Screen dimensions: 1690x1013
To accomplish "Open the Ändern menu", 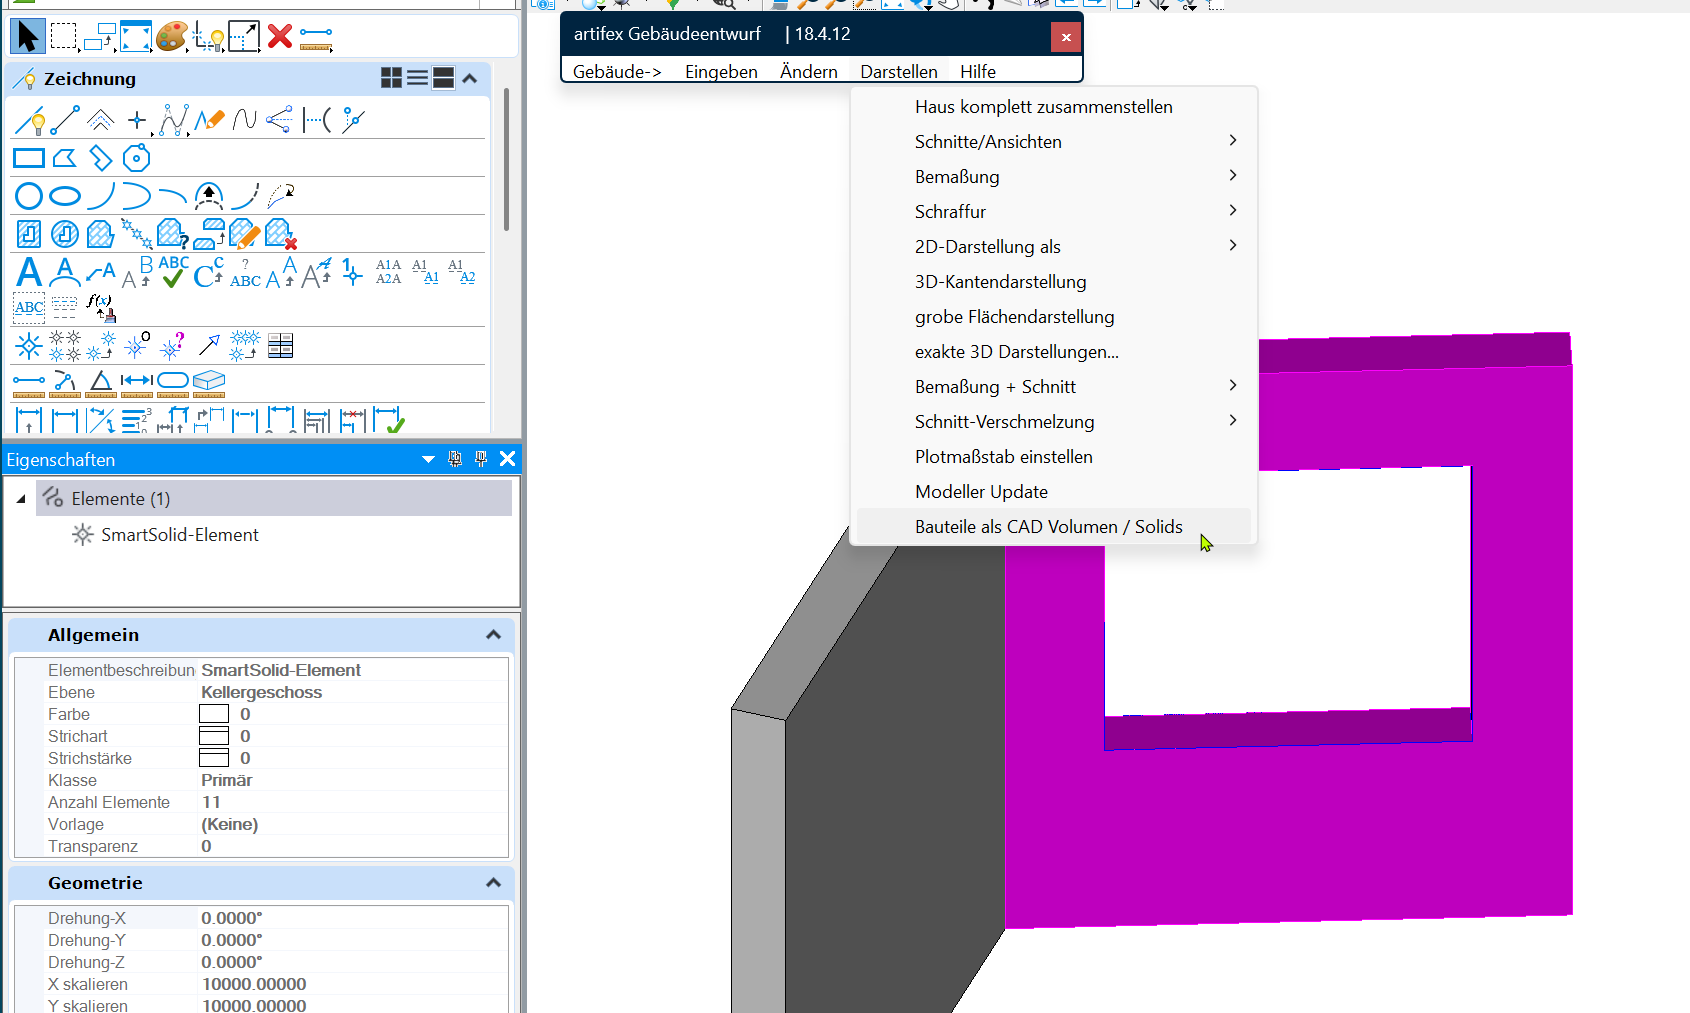I will 808,71.
